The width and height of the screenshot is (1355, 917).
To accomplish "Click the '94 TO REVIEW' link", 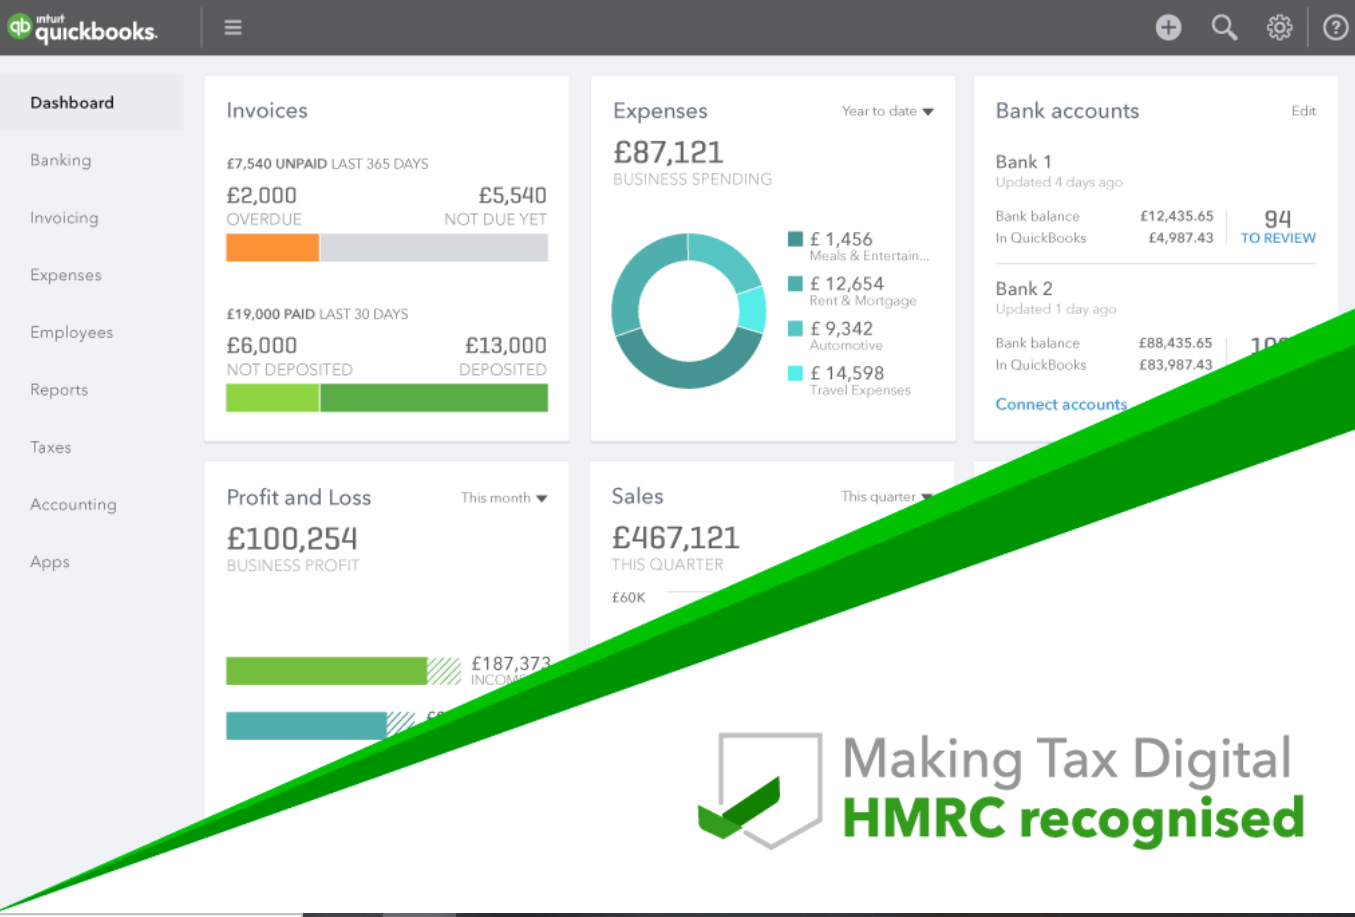I will point(1277,227).
